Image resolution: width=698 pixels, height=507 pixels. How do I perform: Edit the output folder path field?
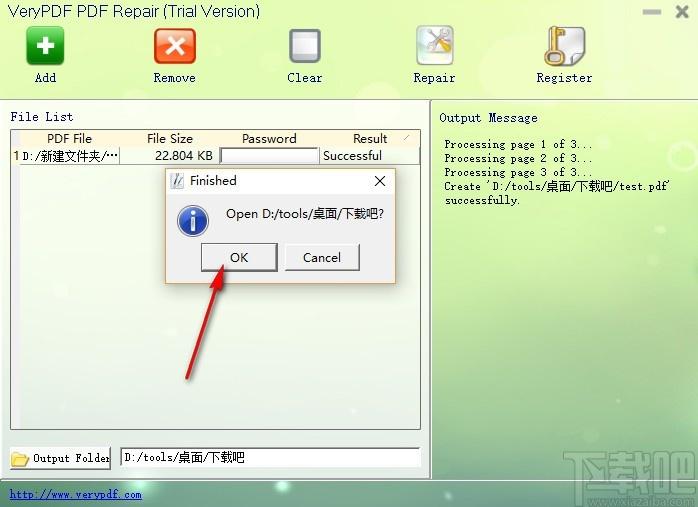[x=270, y=458]
